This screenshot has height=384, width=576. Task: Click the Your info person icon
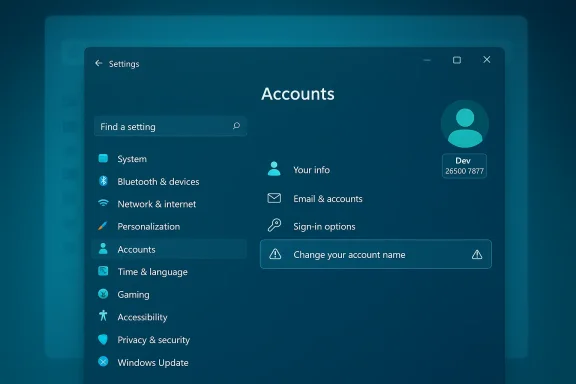pyautogui.click(x=274, y=169)
